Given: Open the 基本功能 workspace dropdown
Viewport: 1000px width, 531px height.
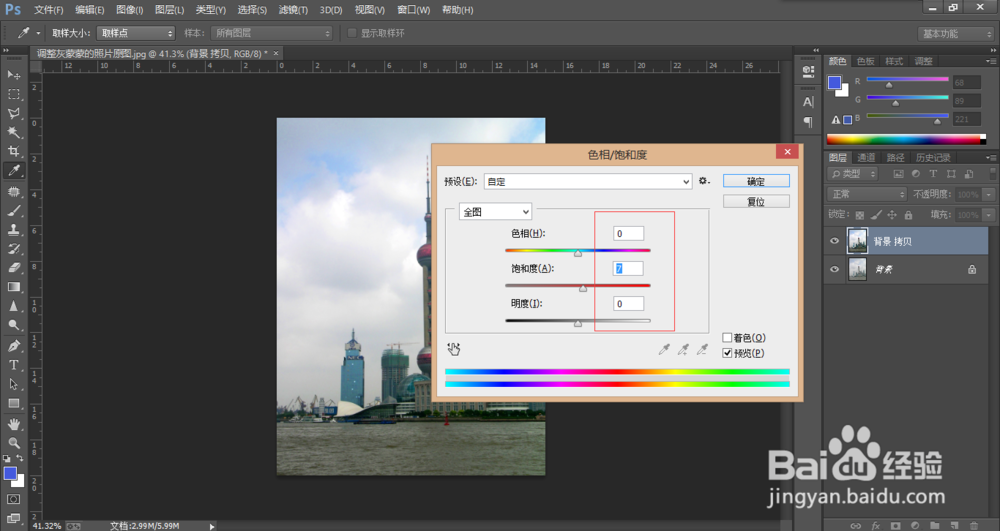Looking at the screenshot, I should (x=955, y=34).
